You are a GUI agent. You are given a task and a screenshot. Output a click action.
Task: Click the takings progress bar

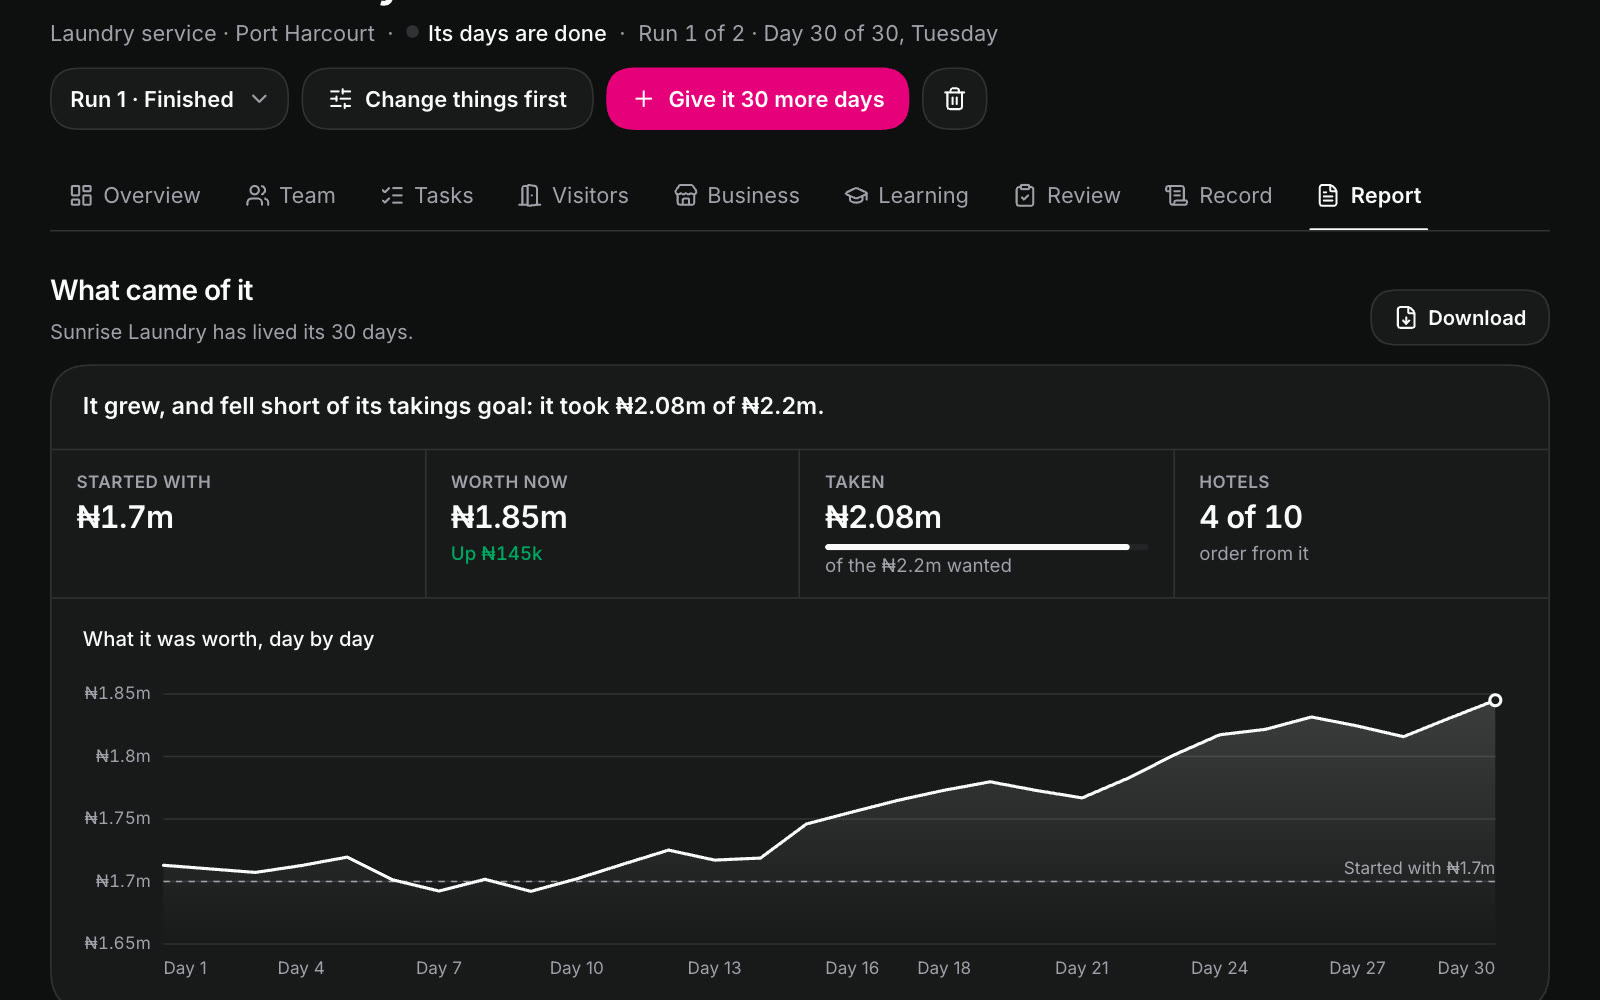[986, 547]
